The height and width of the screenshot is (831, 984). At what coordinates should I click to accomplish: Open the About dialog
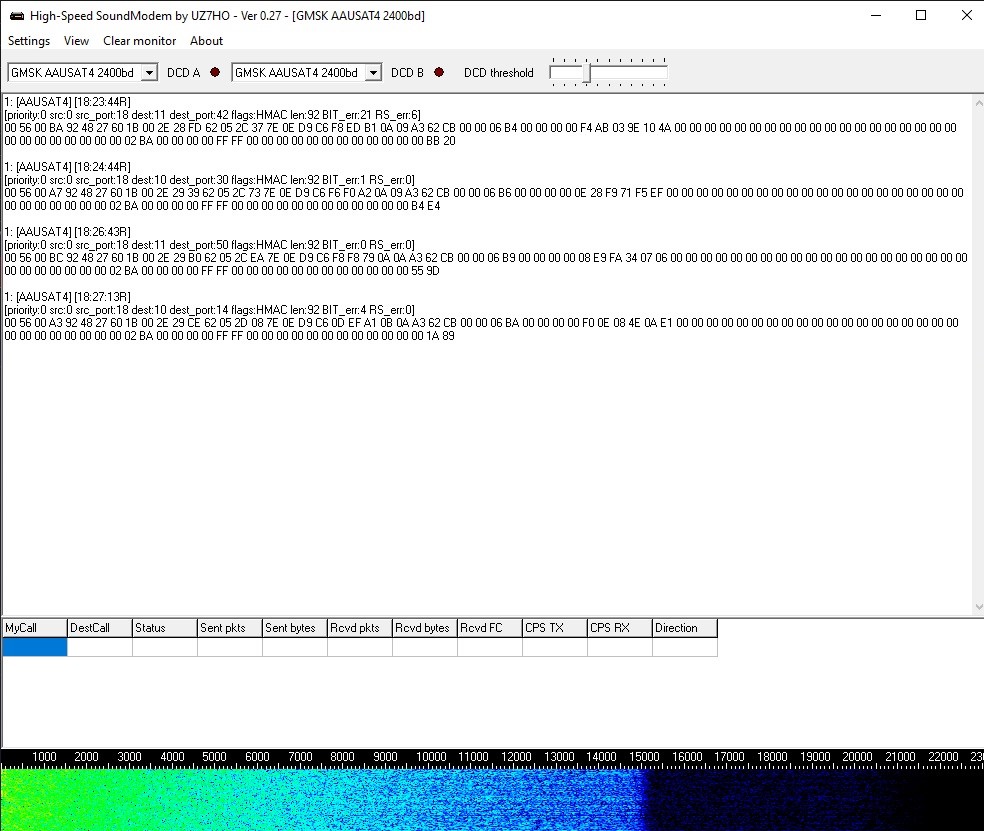[206, 41]
